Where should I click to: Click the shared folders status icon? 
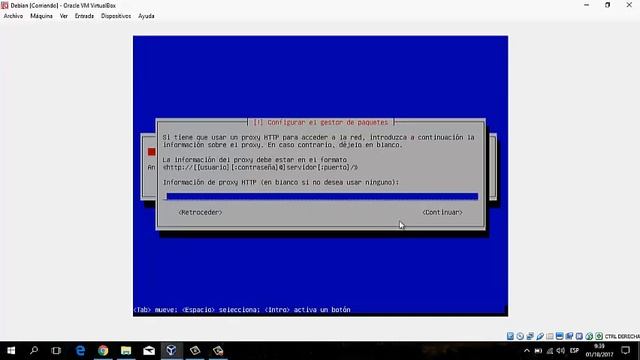point(550,336)
